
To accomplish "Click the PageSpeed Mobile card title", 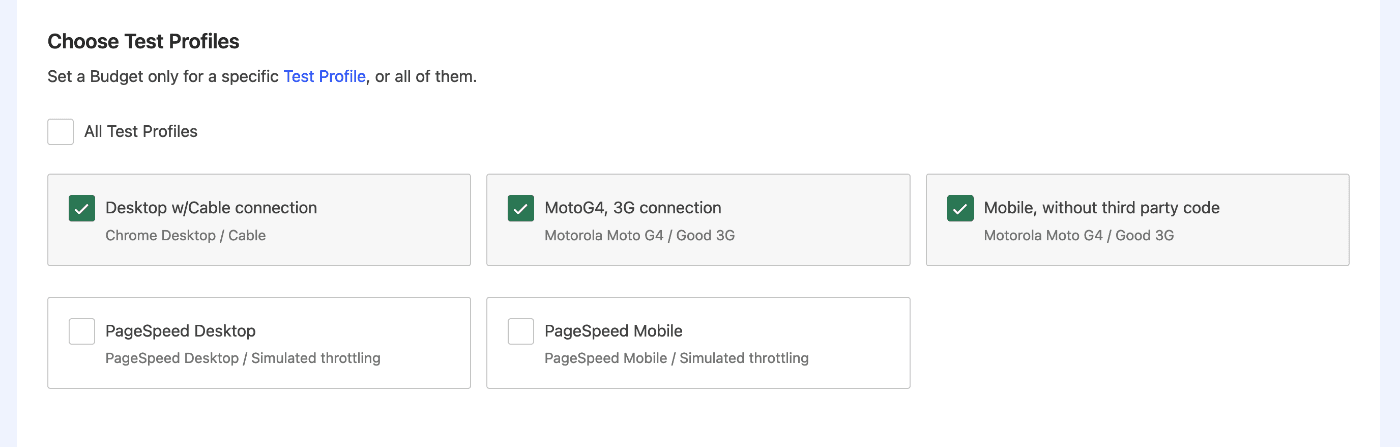I will 613,331.
